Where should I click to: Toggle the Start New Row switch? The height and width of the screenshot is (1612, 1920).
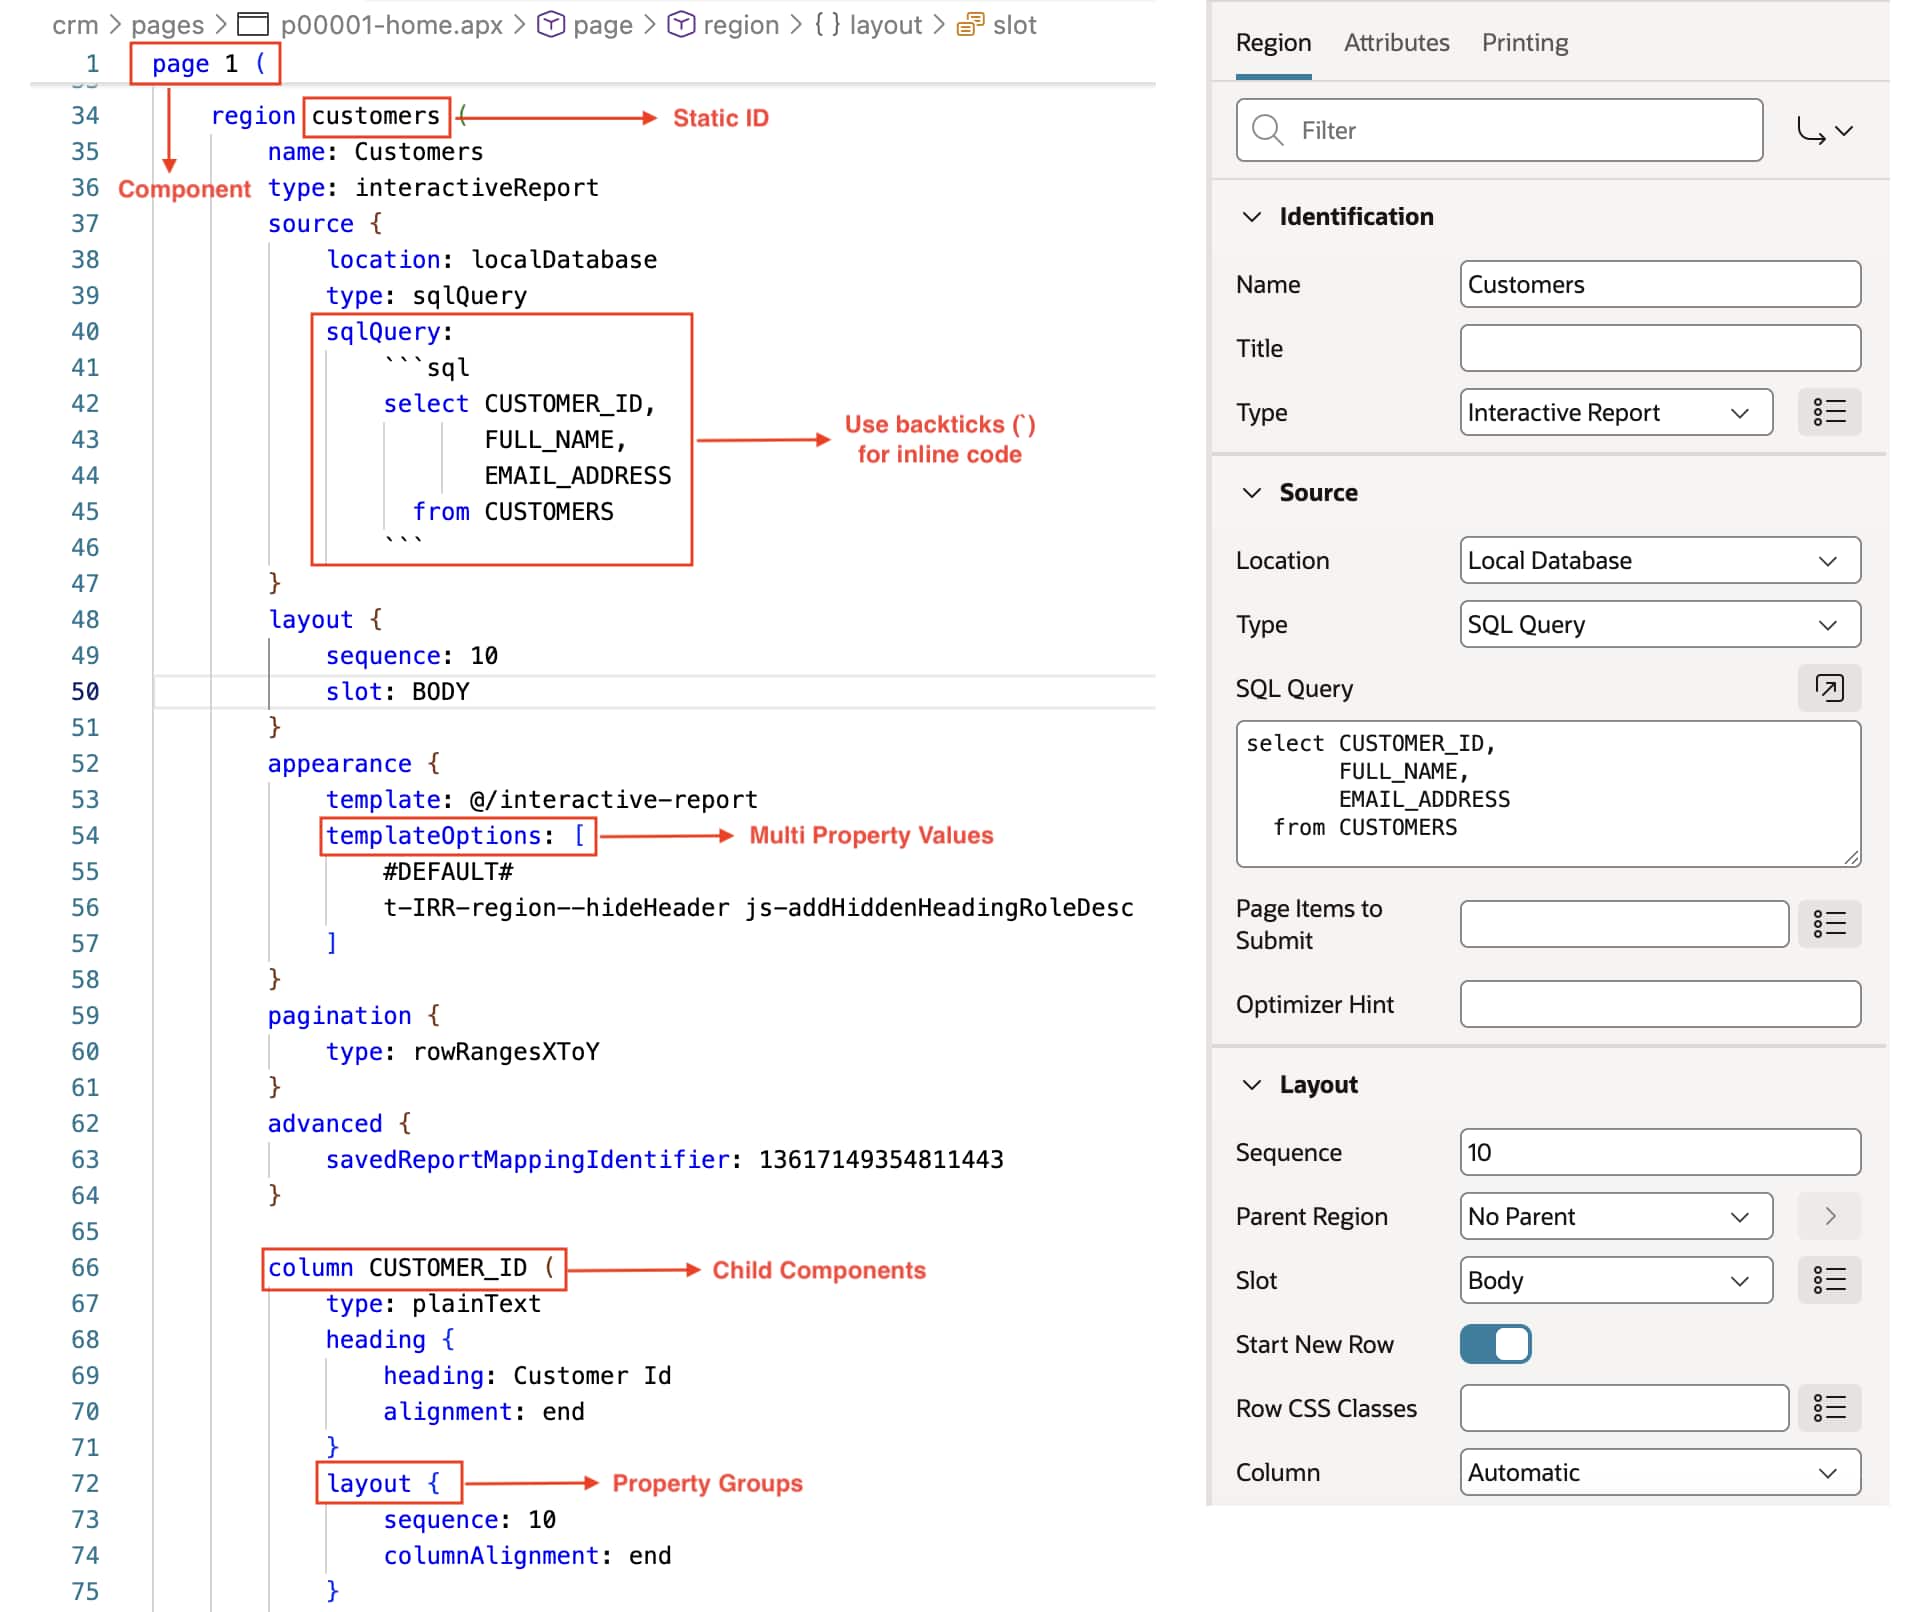(x=1495, y=1344)
